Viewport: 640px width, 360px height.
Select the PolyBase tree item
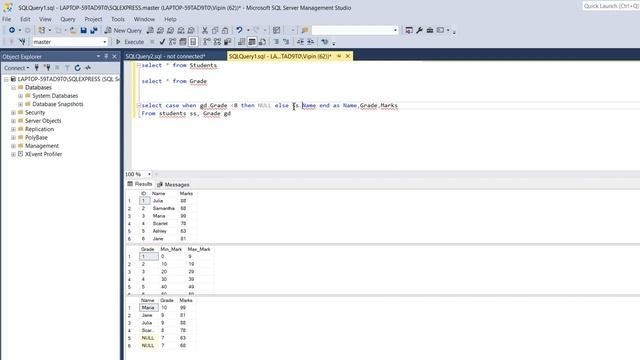[x=36, y=138]
